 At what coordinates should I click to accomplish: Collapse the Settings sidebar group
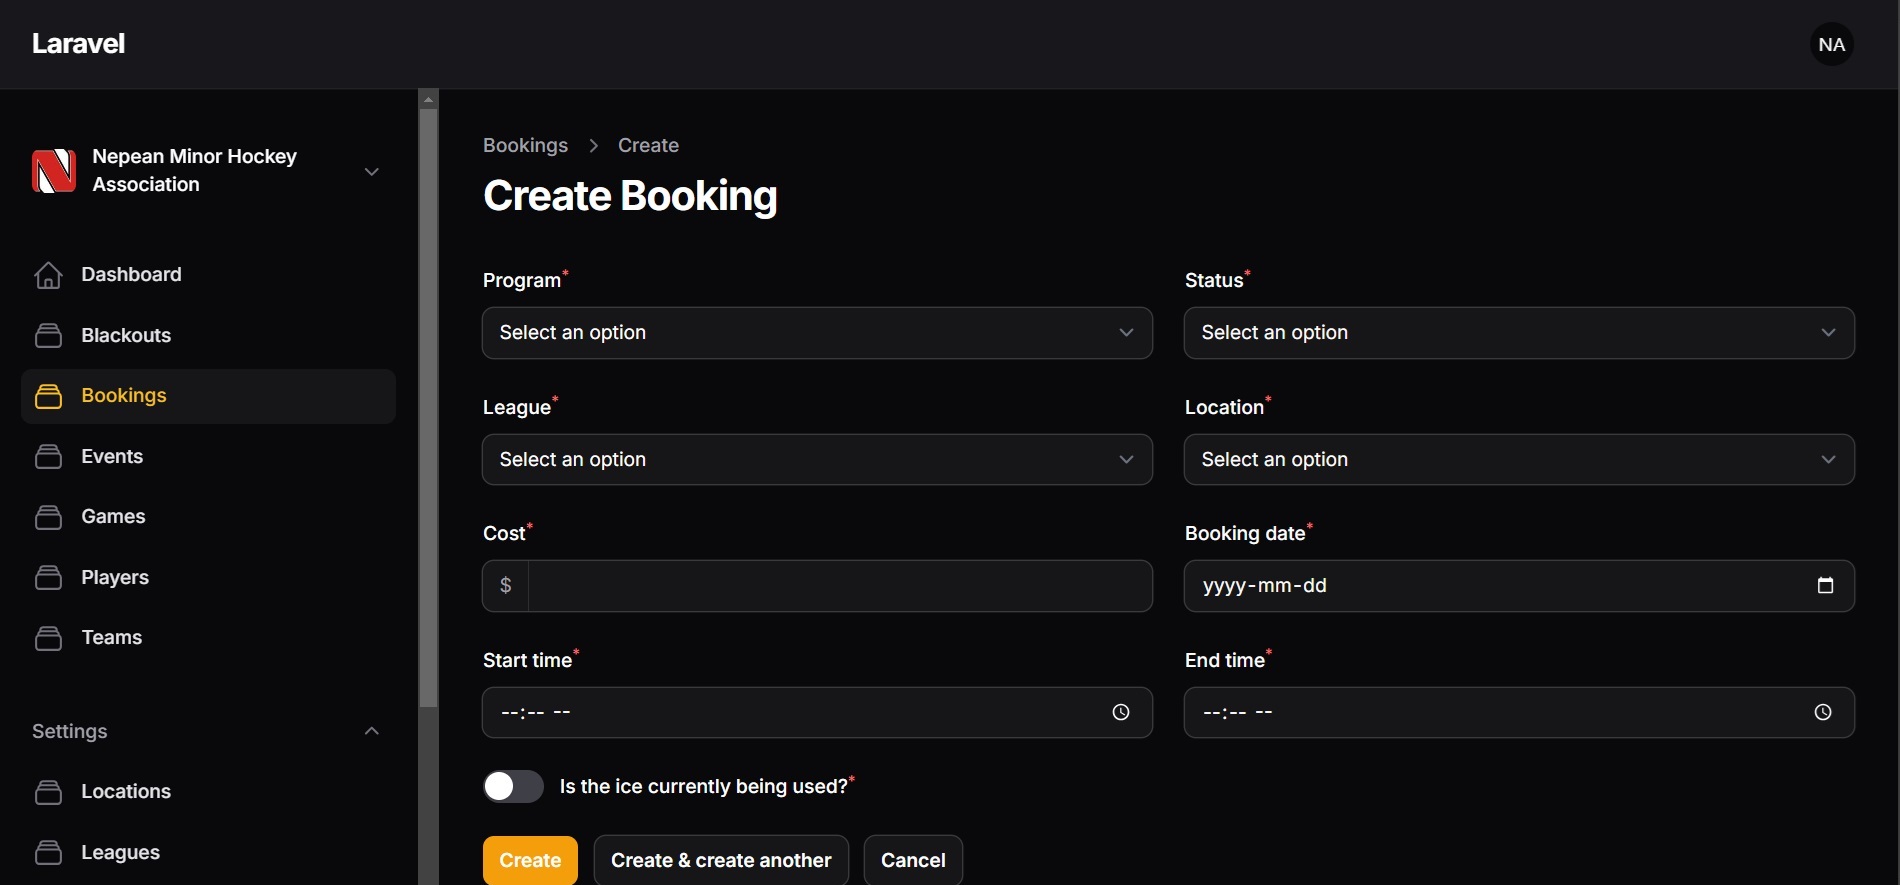(371, 731)
